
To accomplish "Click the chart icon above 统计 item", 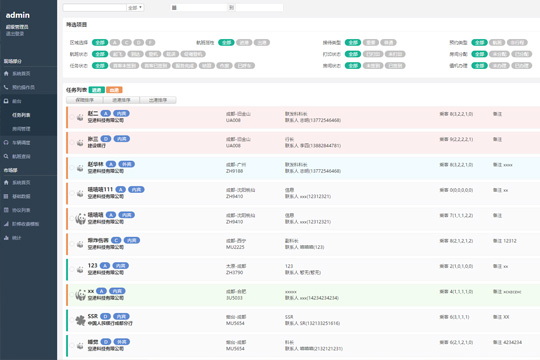I will tap(6, 224).
